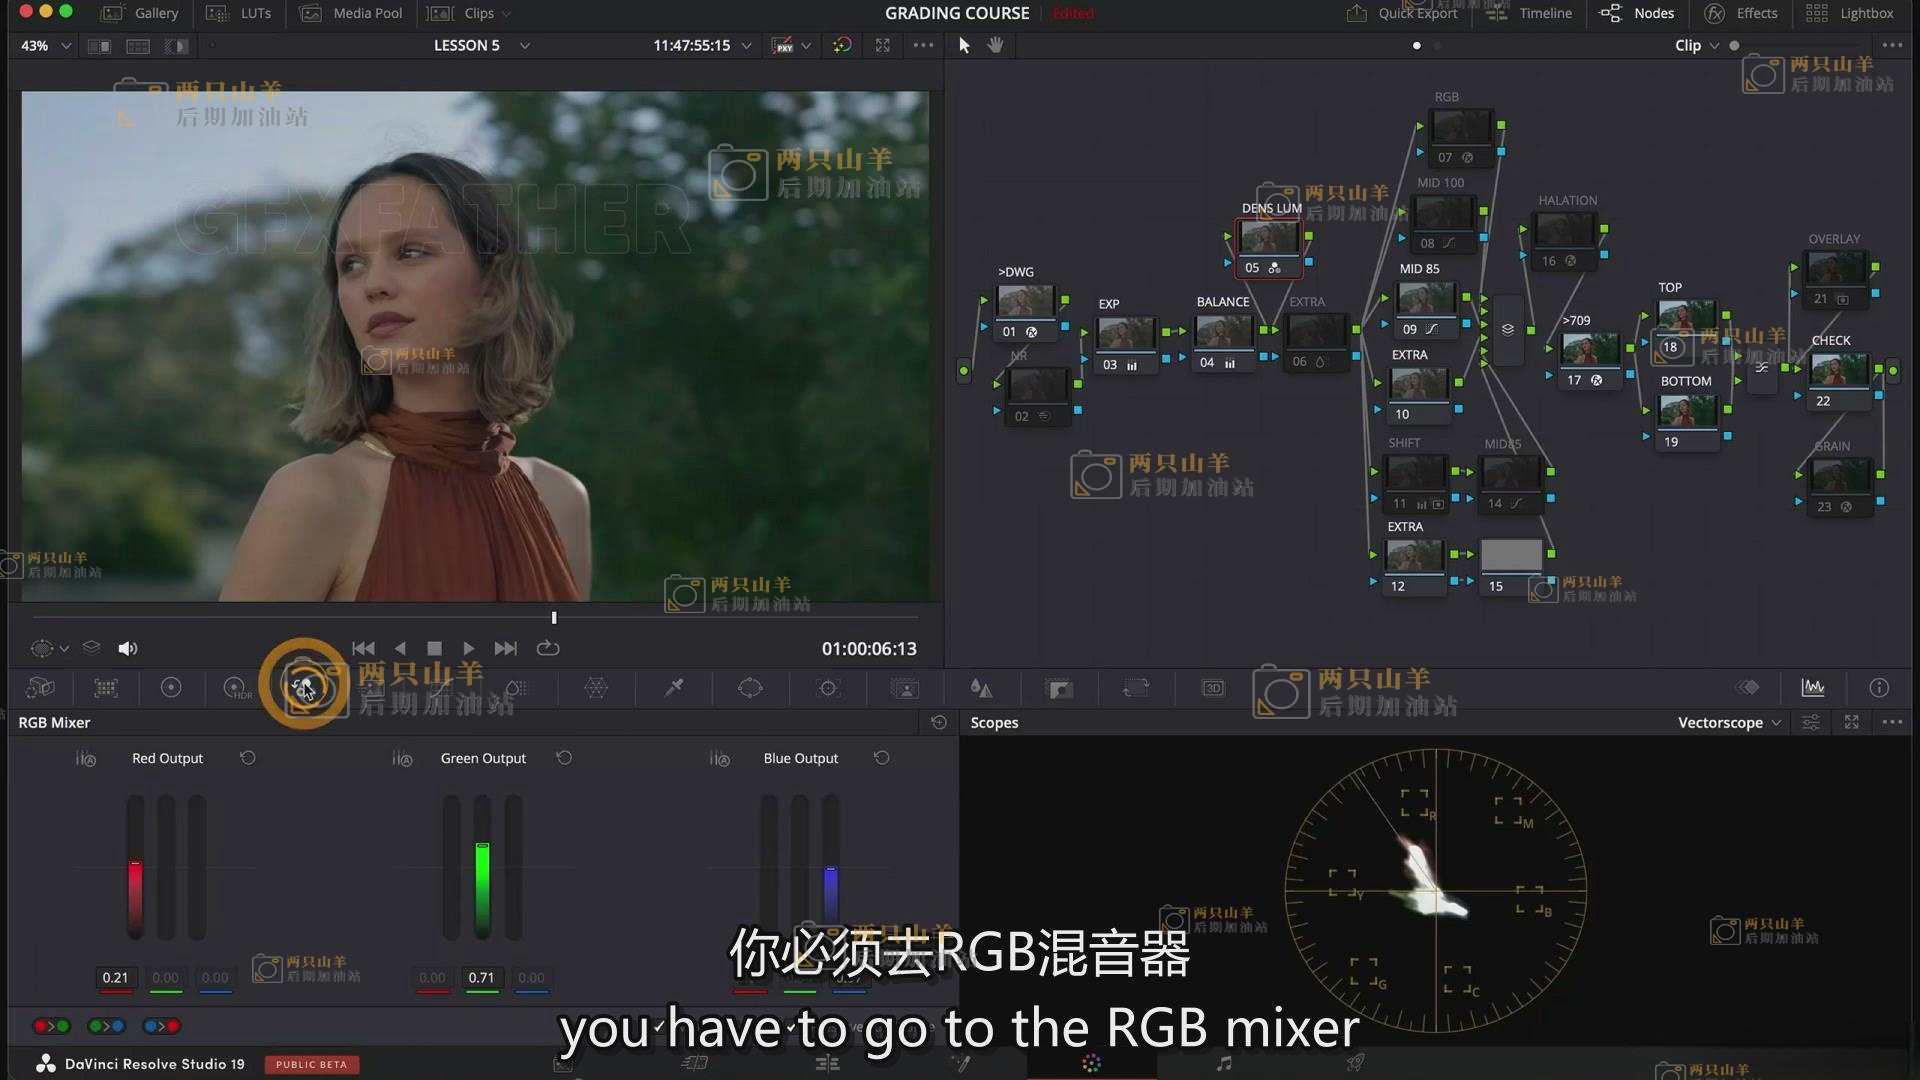Viewport: 1920px width, 1080px height.
Task: Select node 17 labeled >709
Action: pyautogui.click(x=1589, y=351)
